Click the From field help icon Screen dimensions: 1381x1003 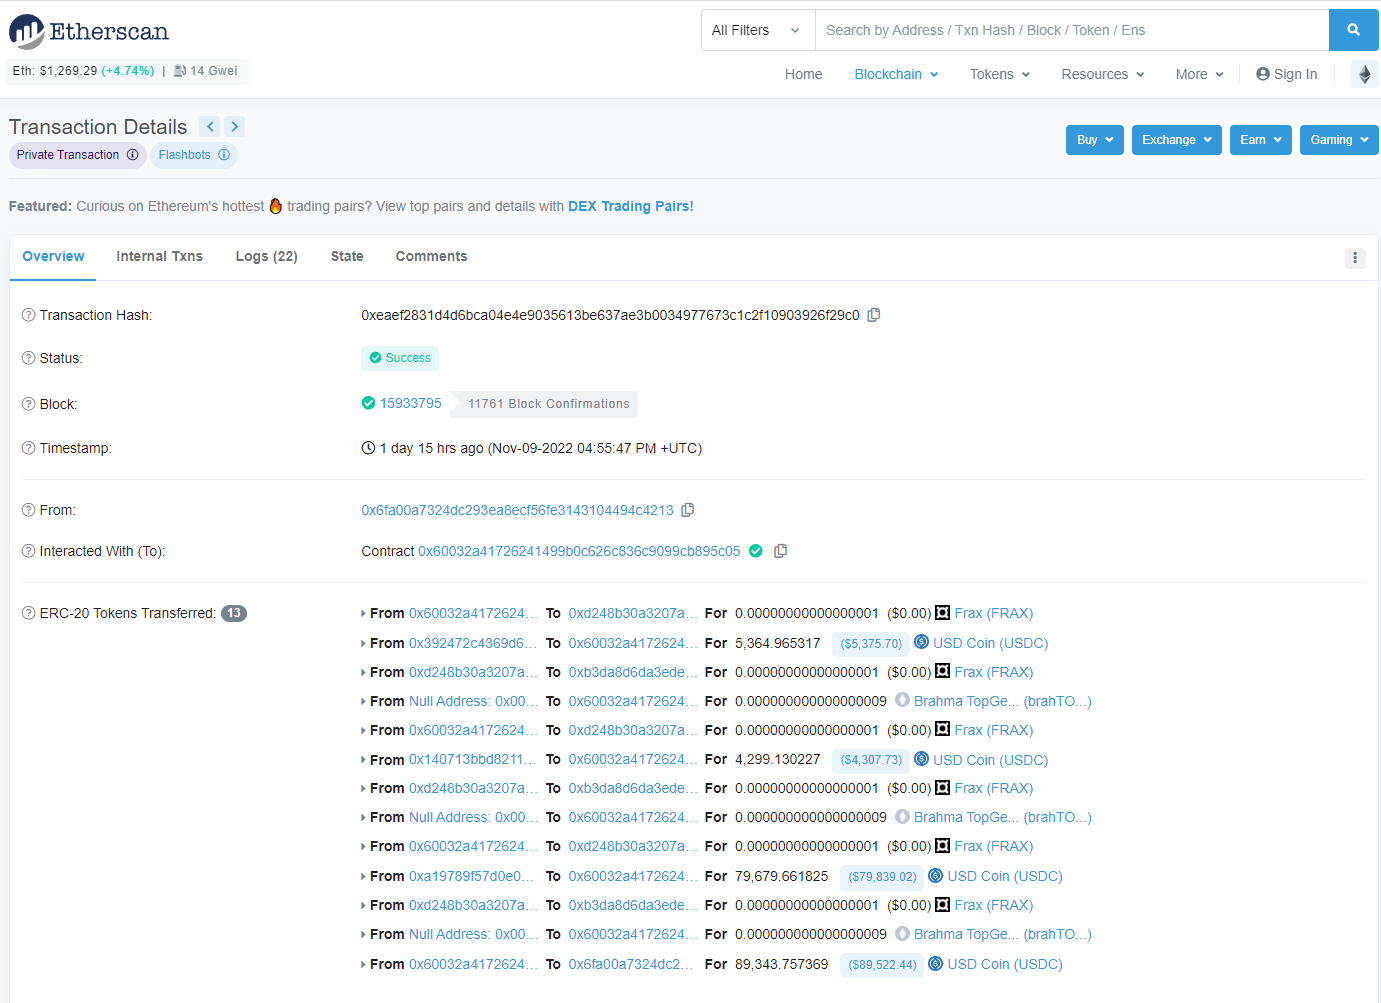coord(29,510)
